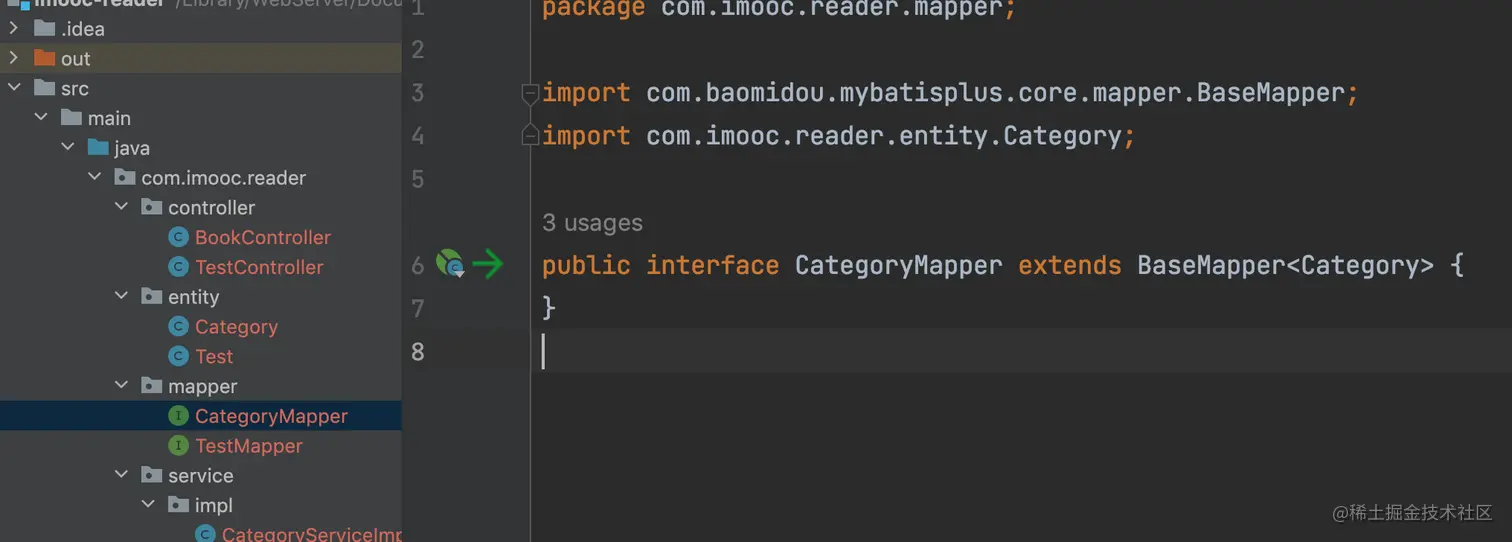Click the CategoryMapper interface icon
Image resolution: width=1512 pixels, height=542 pixels.
tap(179, 416)
